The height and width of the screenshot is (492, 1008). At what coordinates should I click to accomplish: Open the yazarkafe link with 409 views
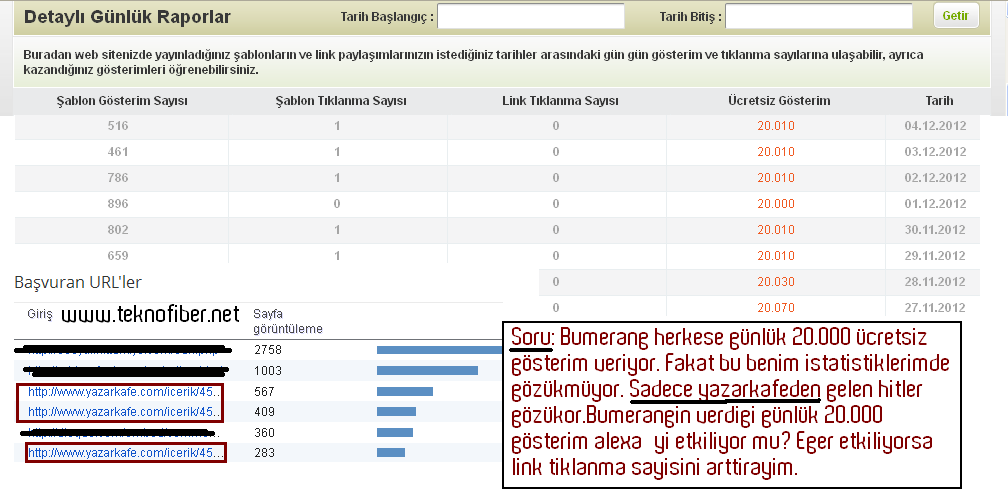click(125, 412)
